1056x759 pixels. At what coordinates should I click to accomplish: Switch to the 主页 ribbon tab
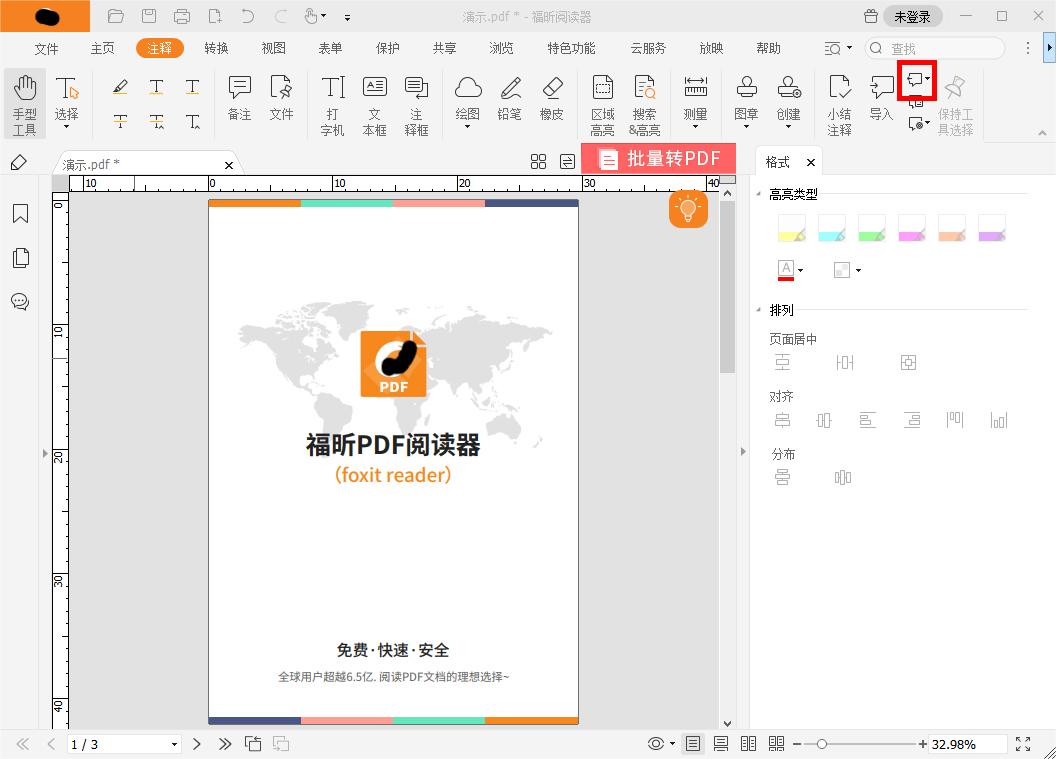coord(102,47)
